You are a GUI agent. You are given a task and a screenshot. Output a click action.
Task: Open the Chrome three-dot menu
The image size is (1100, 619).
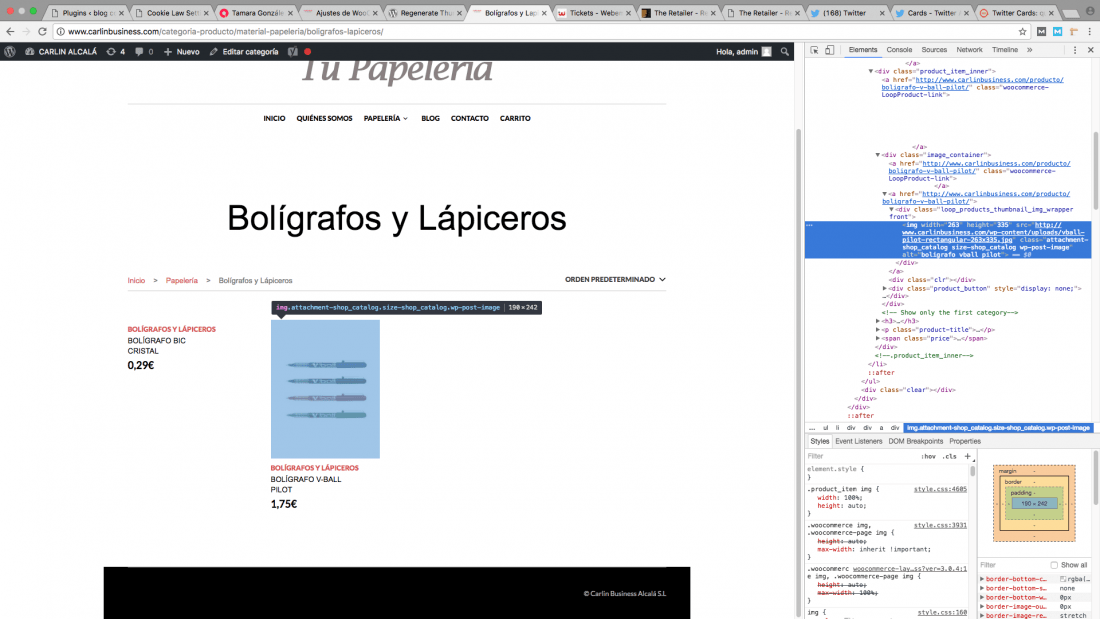click(x=1089, y=32)
